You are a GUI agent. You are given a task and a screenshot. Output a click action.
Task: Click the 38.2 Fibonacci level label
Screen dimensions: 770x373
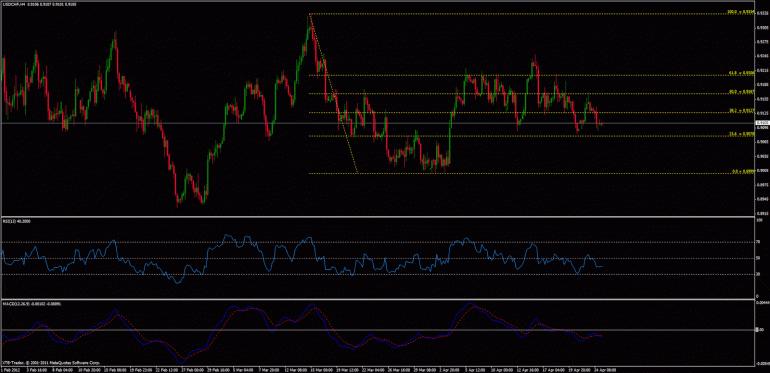point(741,111)
